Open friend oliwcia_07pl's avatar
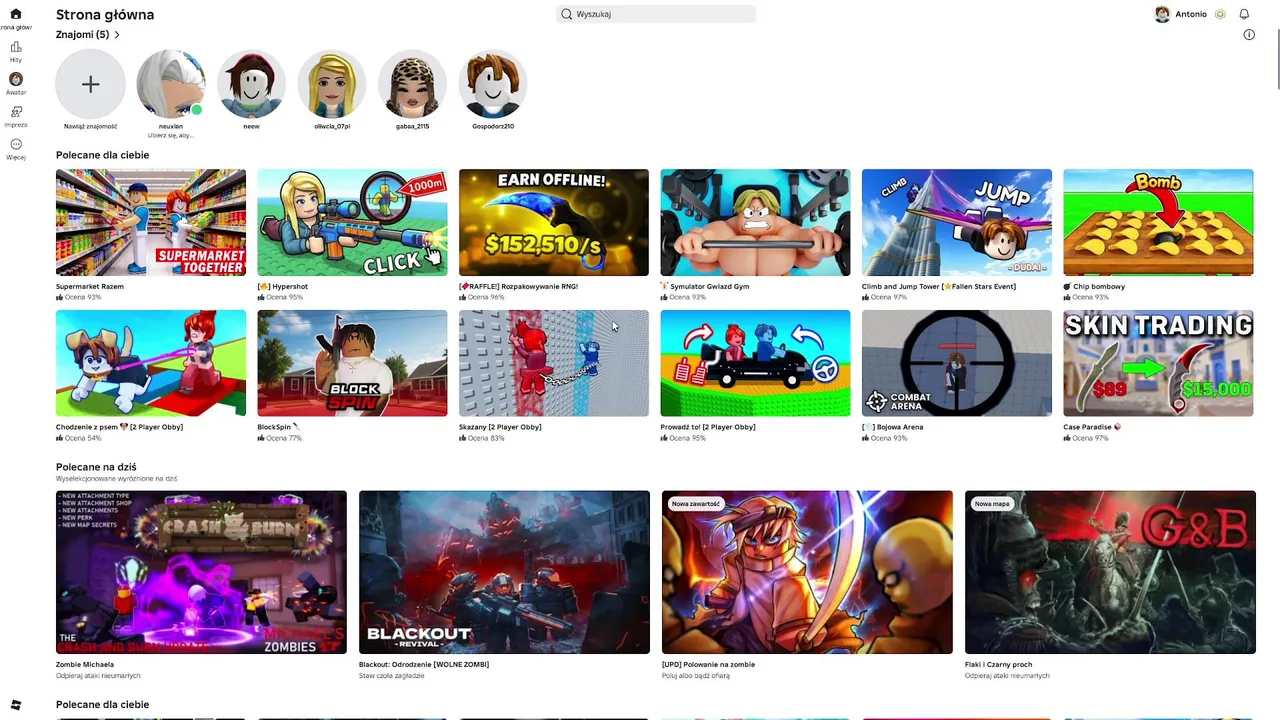The width and height of the screenshot is (1280, 720). (332, 84)
